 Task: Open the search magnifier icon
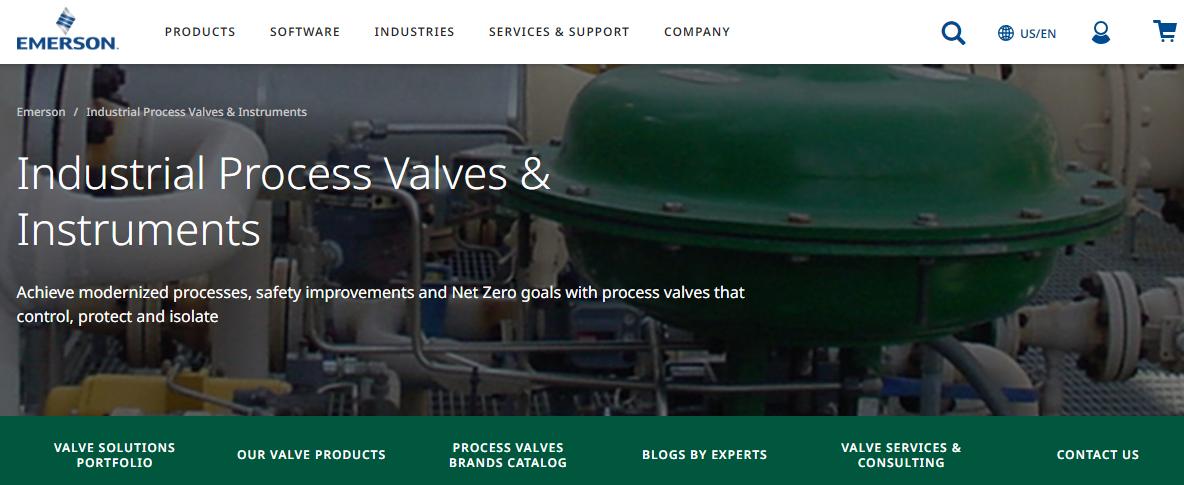[953, 32]
